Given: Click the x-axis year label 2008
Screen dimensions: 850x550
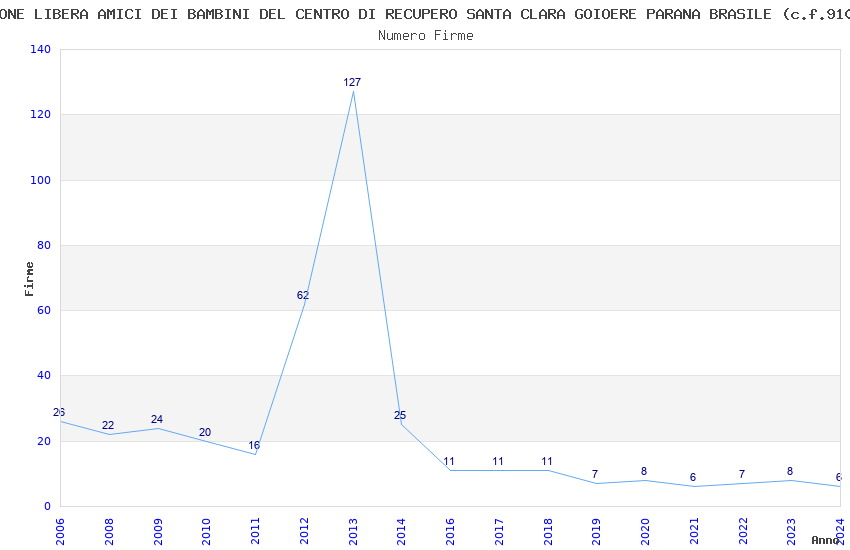Looking at the screenshot, I should [109, 532].
